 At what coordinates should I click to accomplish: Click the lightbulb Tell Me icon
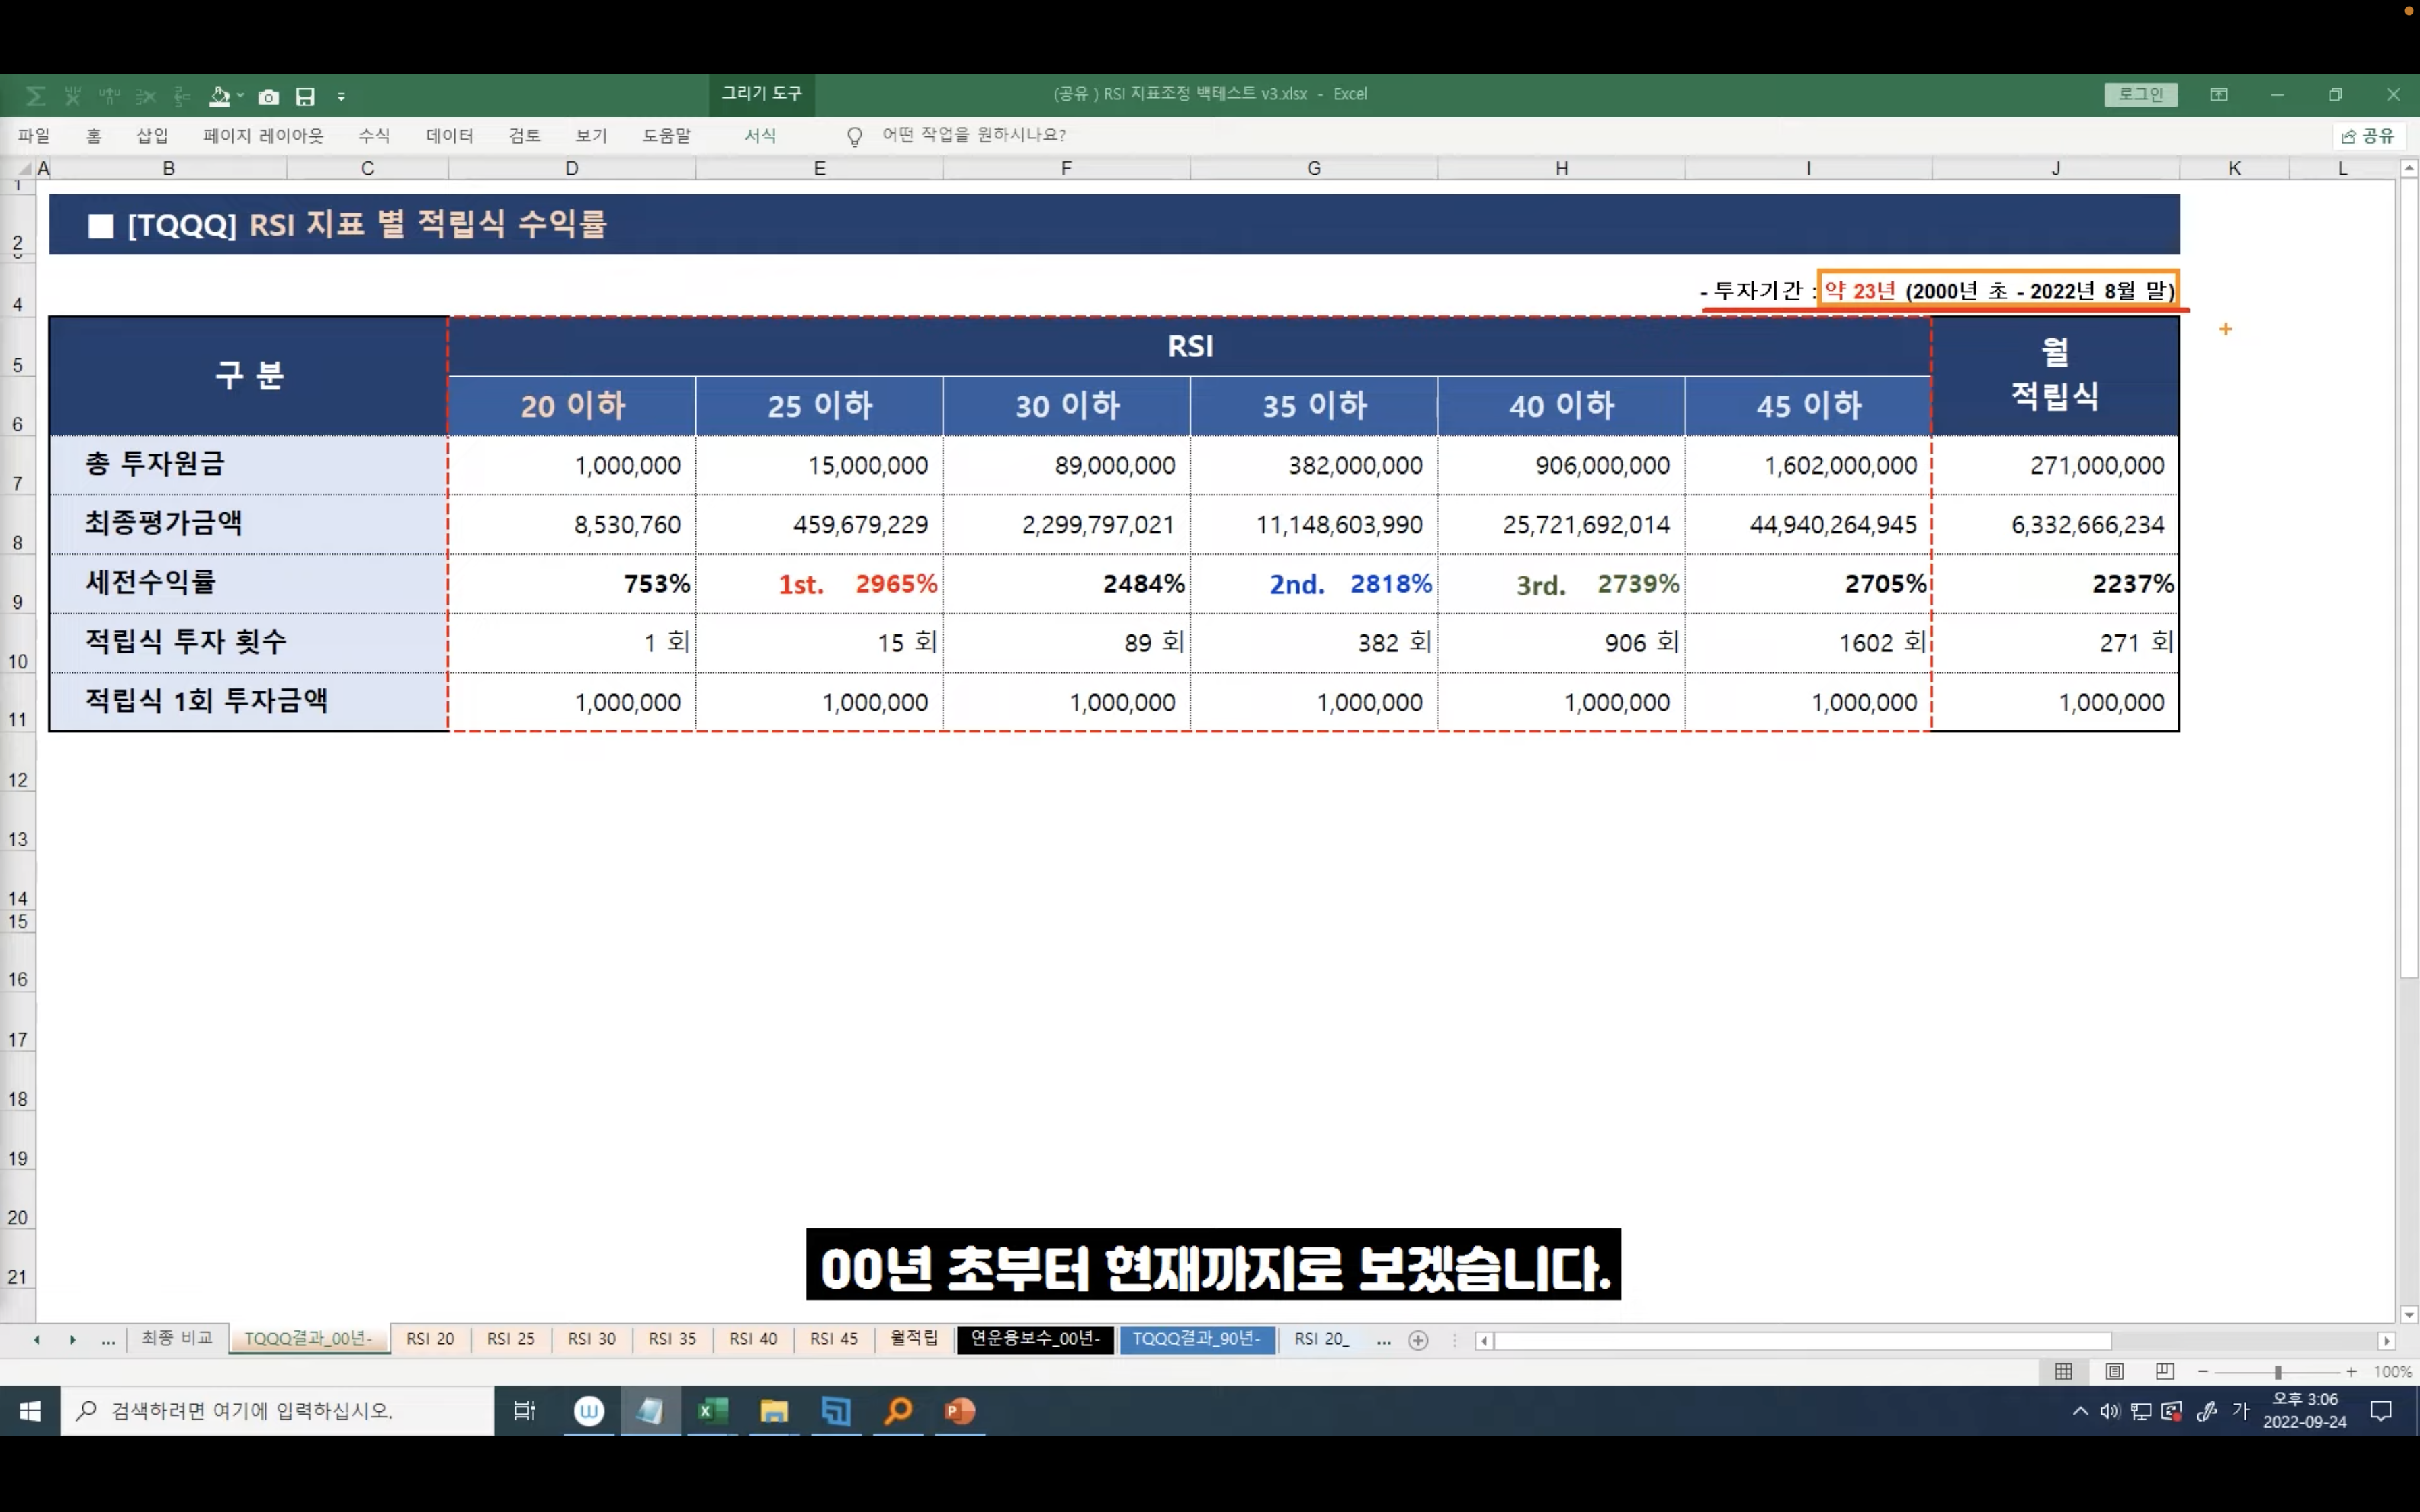click(854, 136)
